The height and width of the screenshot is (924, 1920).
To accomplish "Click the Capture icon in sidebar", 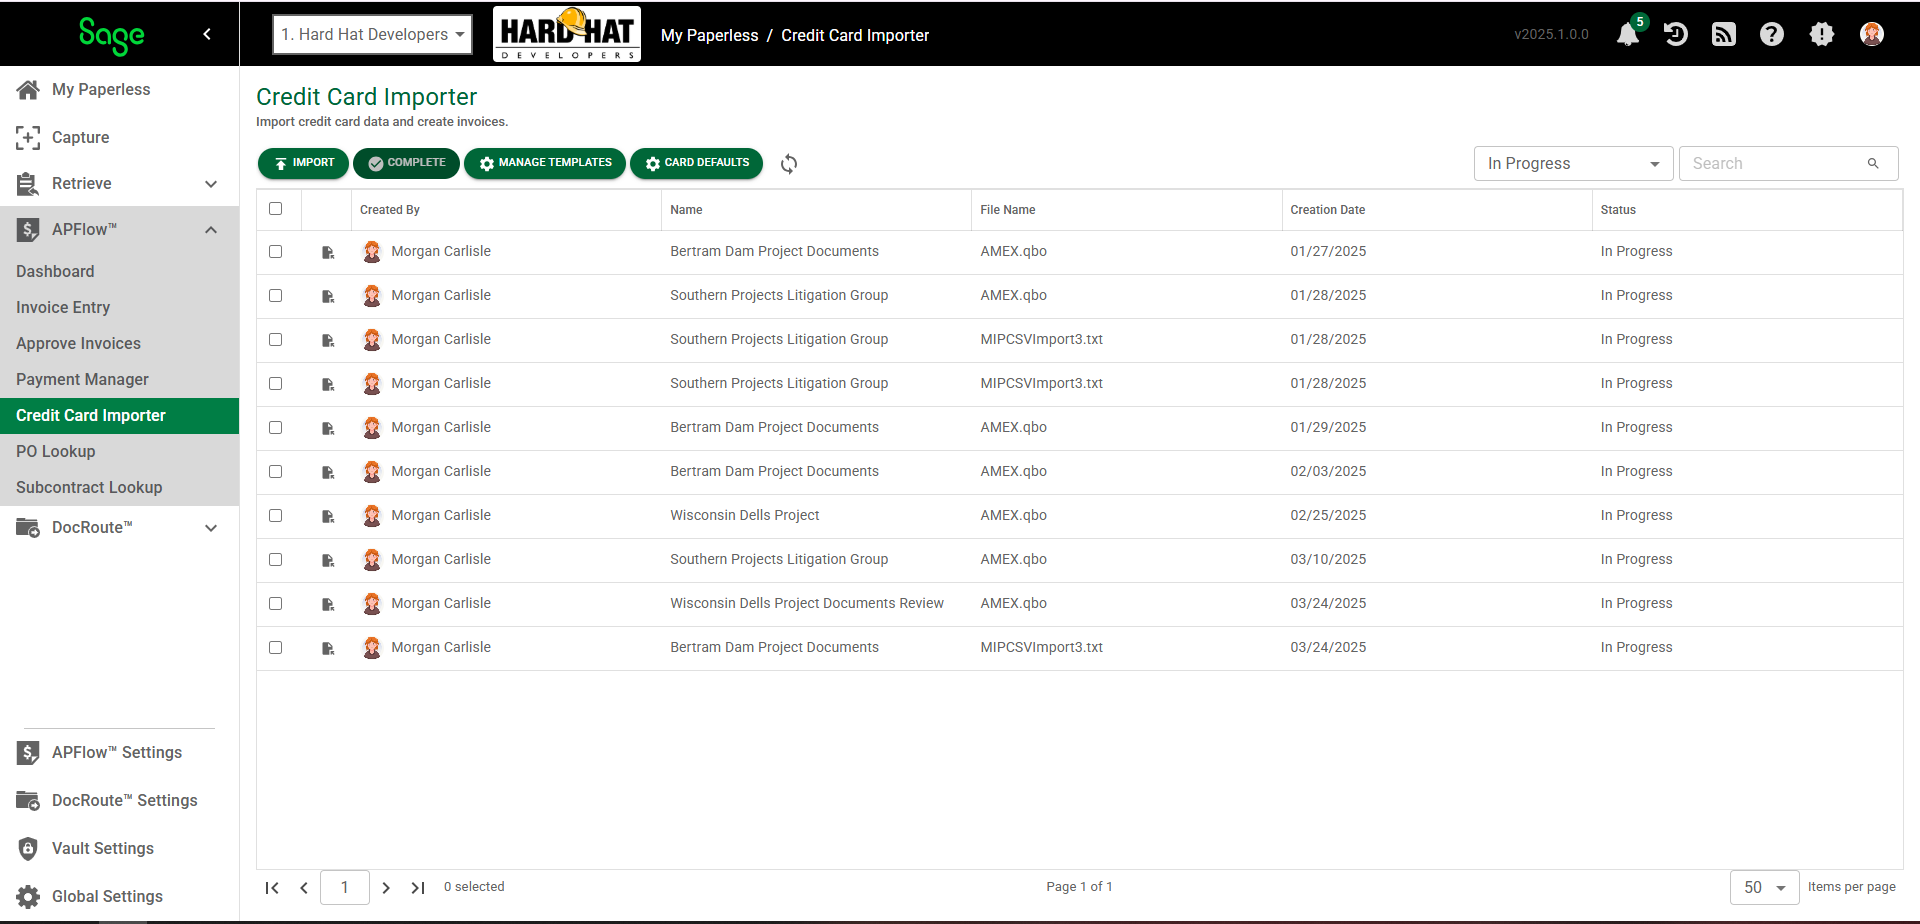I will click(28, 138).
